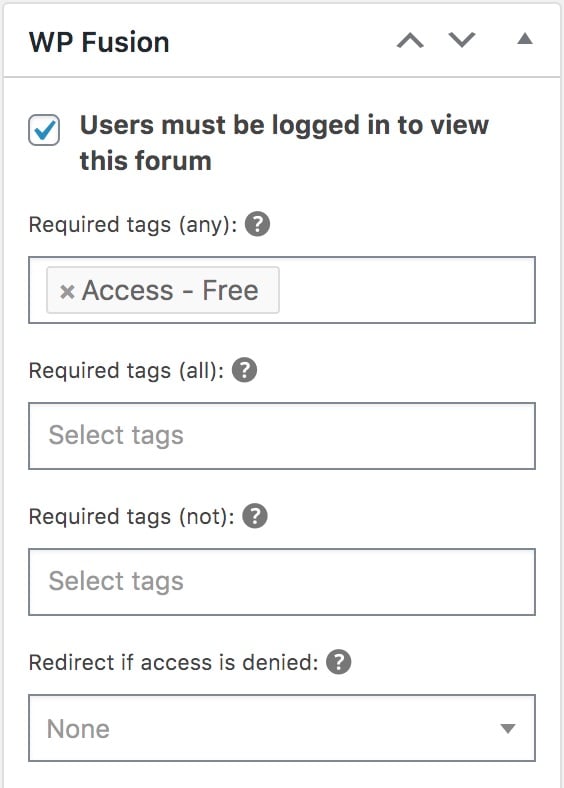Collapse the WP Fusion panel with the triangle toggle
This screenshot has height=788, width=564.
(525, 39)
